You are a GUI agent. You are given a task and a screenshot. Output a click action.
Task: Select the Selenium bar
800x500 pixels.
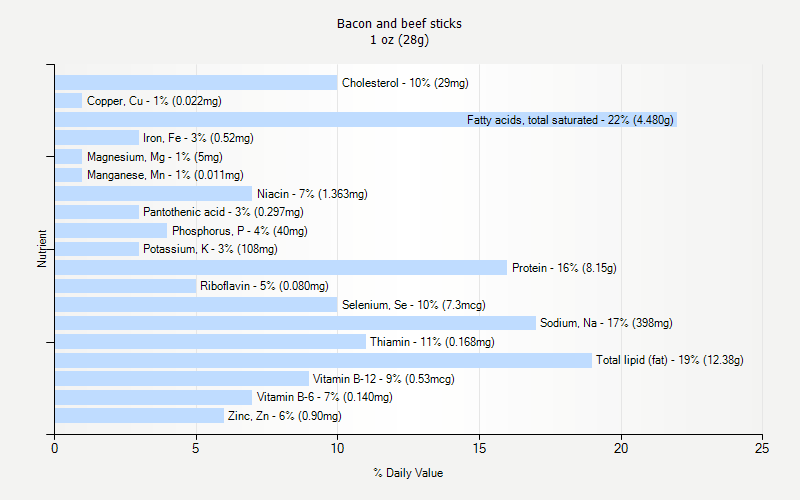tap(196, 305)
